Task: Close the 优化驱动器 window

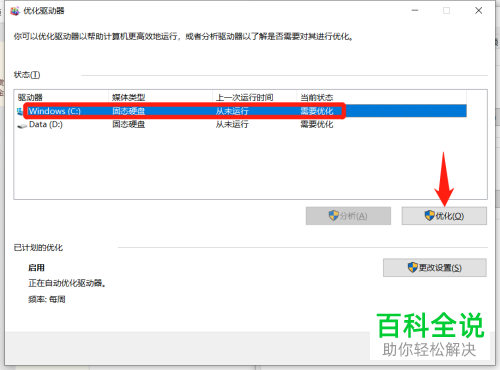Action: click(x=479, y=11)
